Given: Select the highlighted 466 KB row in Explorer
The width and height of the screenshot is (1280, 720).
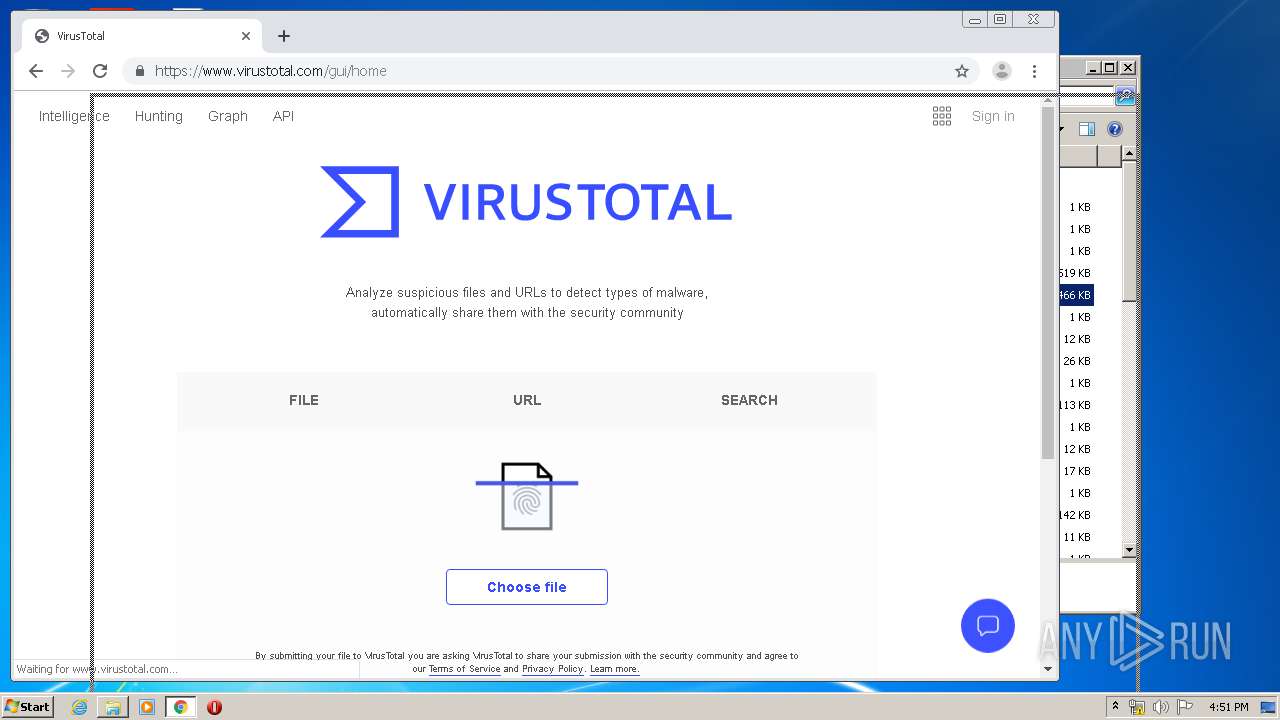Looking at the screenshot, I should pyautogui.click(x=1077, y=295).
